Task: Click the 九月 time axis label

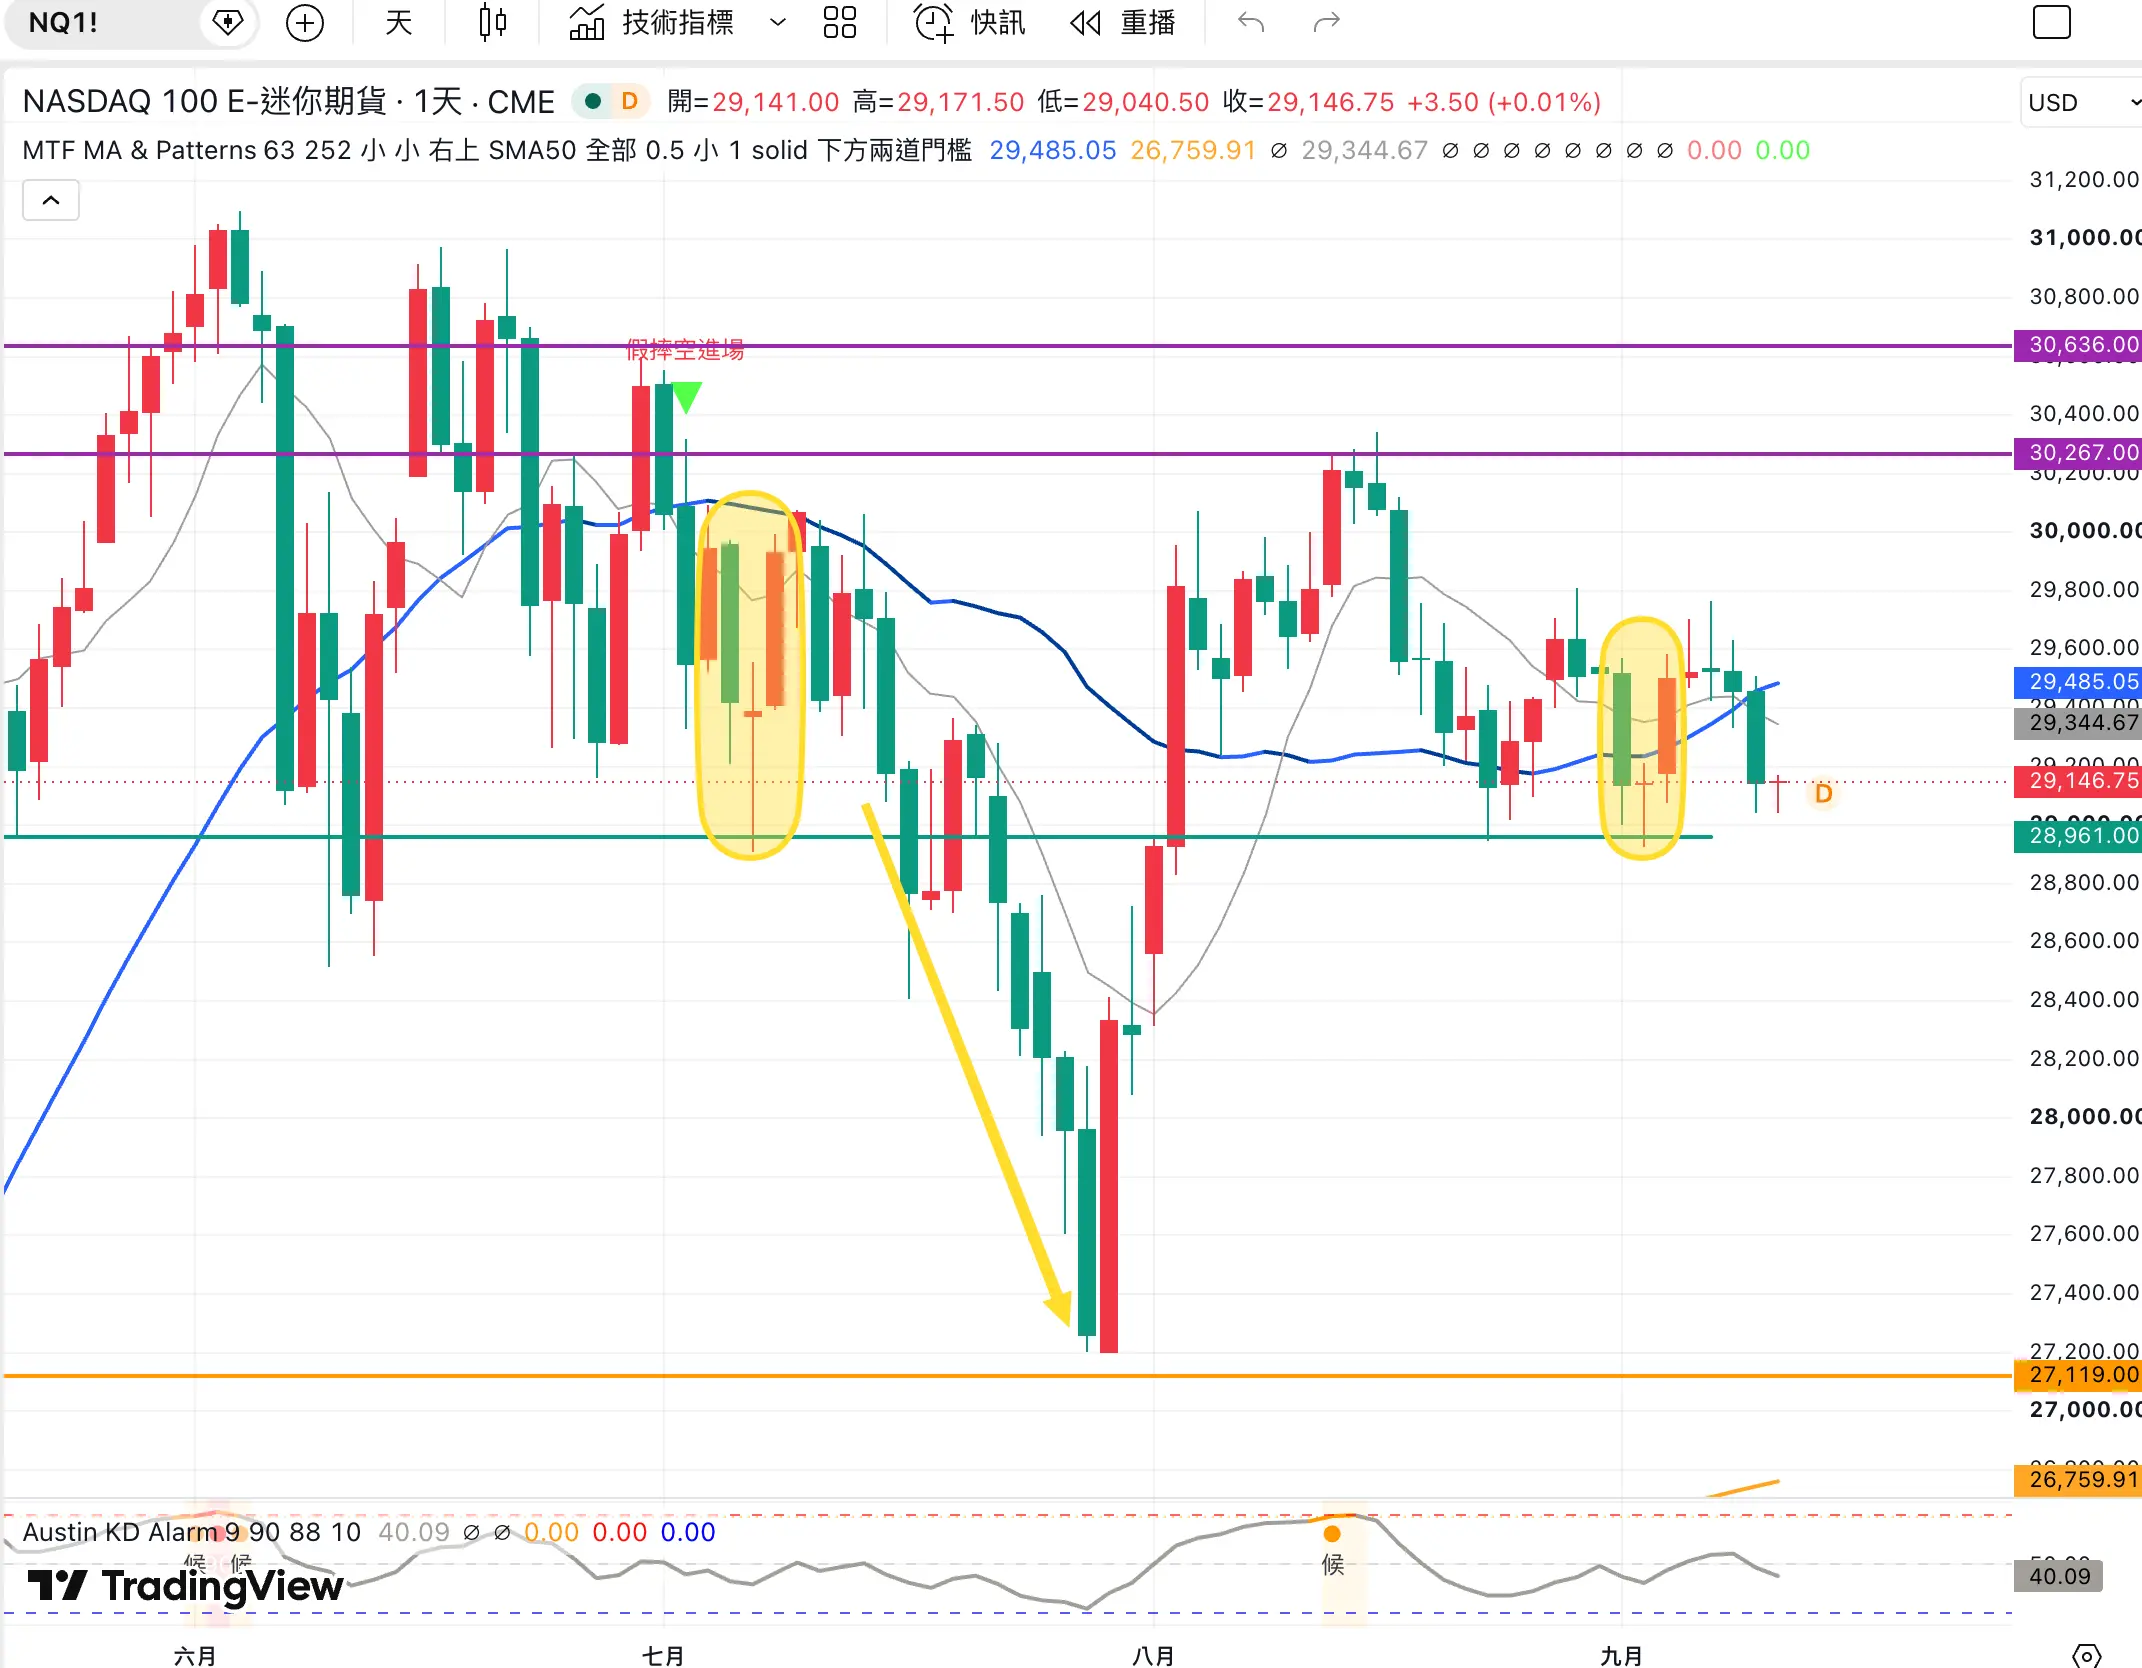Action: point(1621,1656)
